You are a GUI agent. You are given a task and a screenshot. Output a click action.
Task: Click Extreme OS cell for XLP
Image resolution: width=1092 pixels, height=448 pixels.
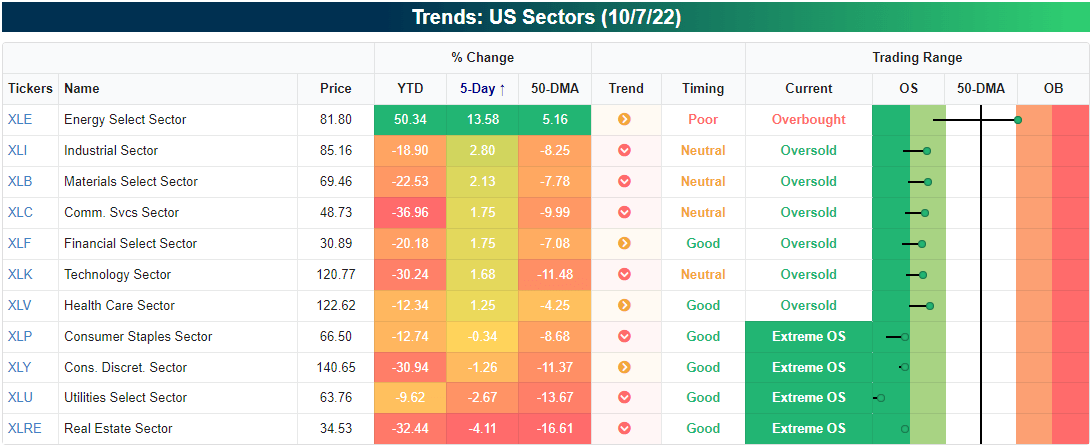tap(808, 336)
